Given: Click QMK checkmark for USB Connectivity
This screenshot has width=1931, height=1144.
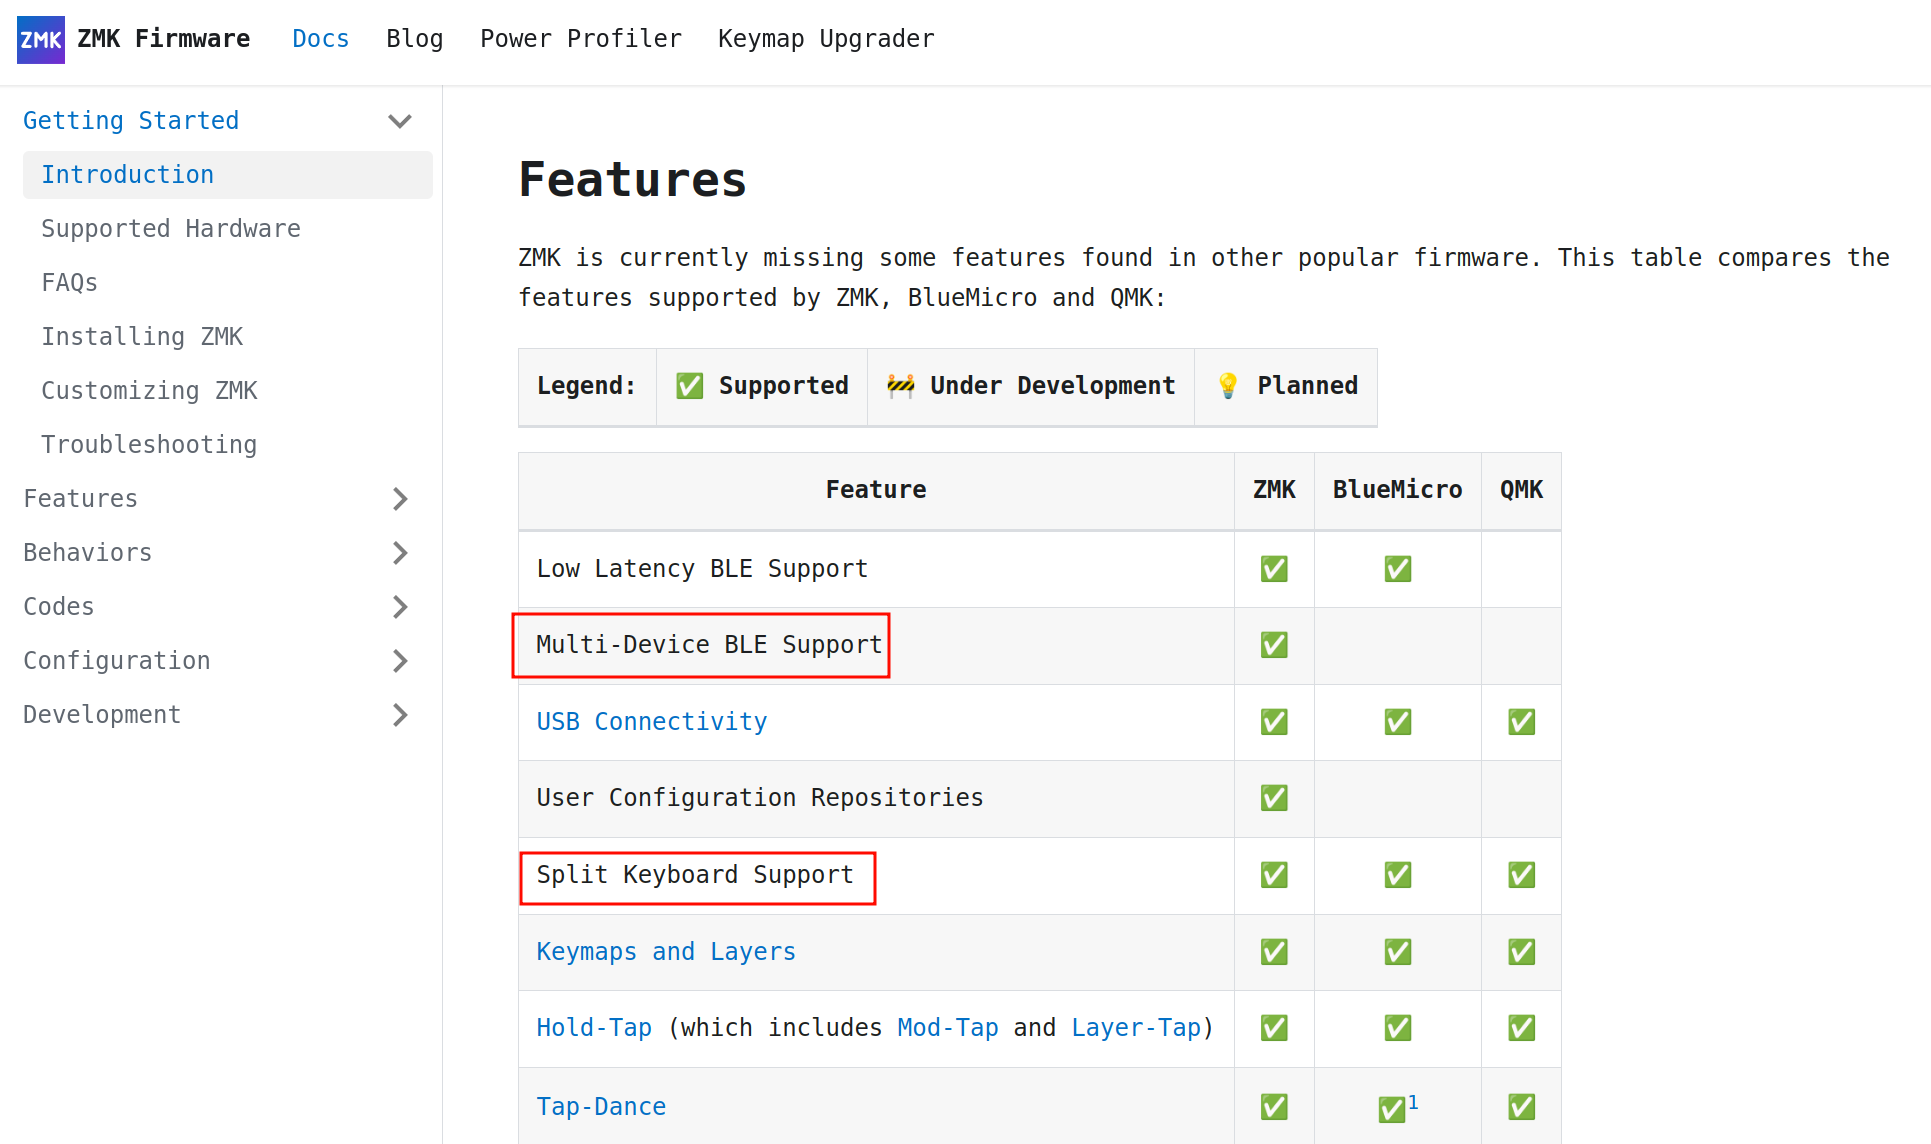Looking at the screenshot, I should click(1520, 722).
